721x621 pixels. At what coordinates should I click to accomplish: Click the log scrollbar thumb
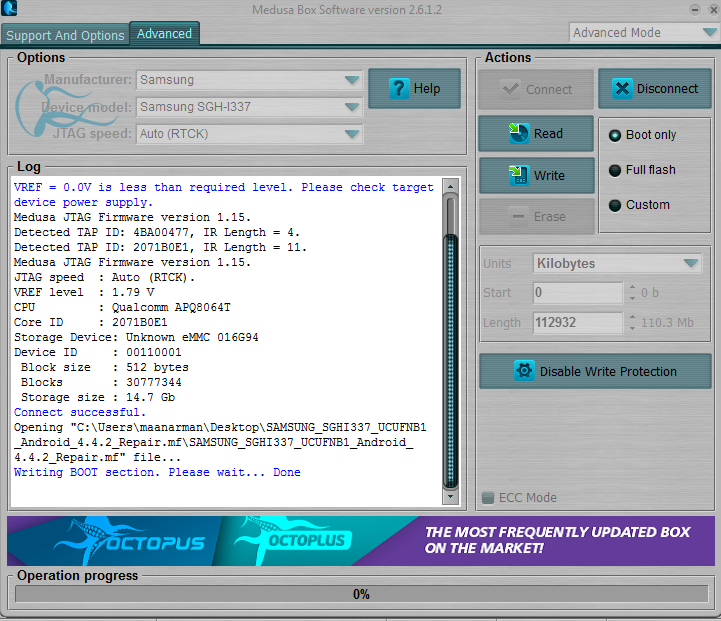tap(450, 361)
